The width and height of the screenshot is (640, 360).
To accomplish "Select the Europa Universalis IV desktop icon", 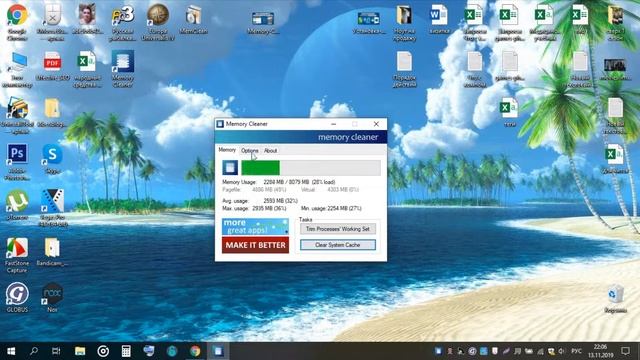I will click(x=158, y=22).
